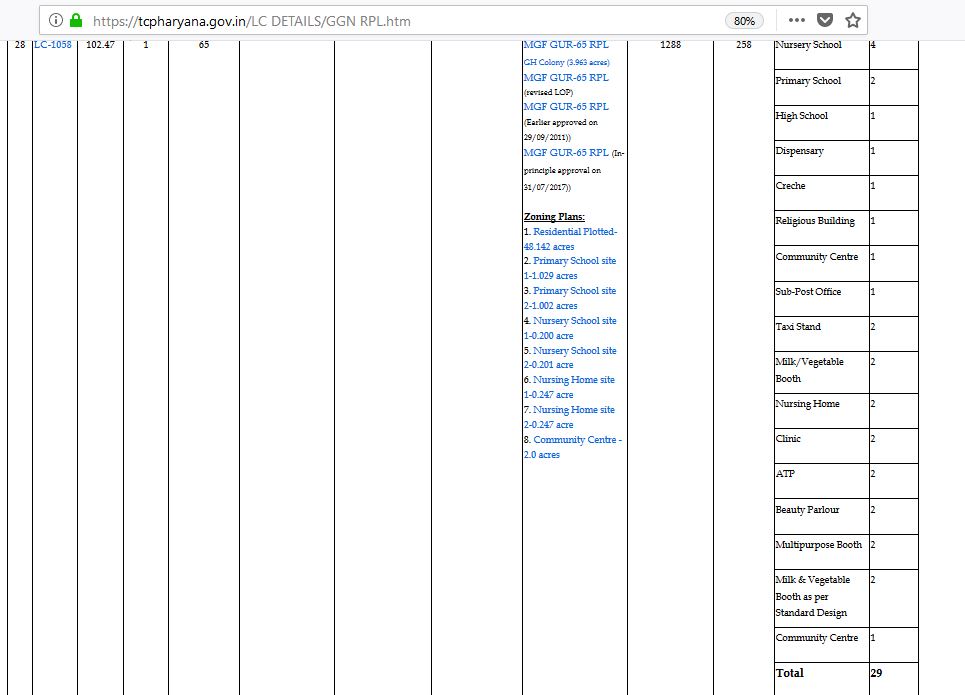Click the 65 sector cell
The image size is (965, 695).
[x=204, y=44]
